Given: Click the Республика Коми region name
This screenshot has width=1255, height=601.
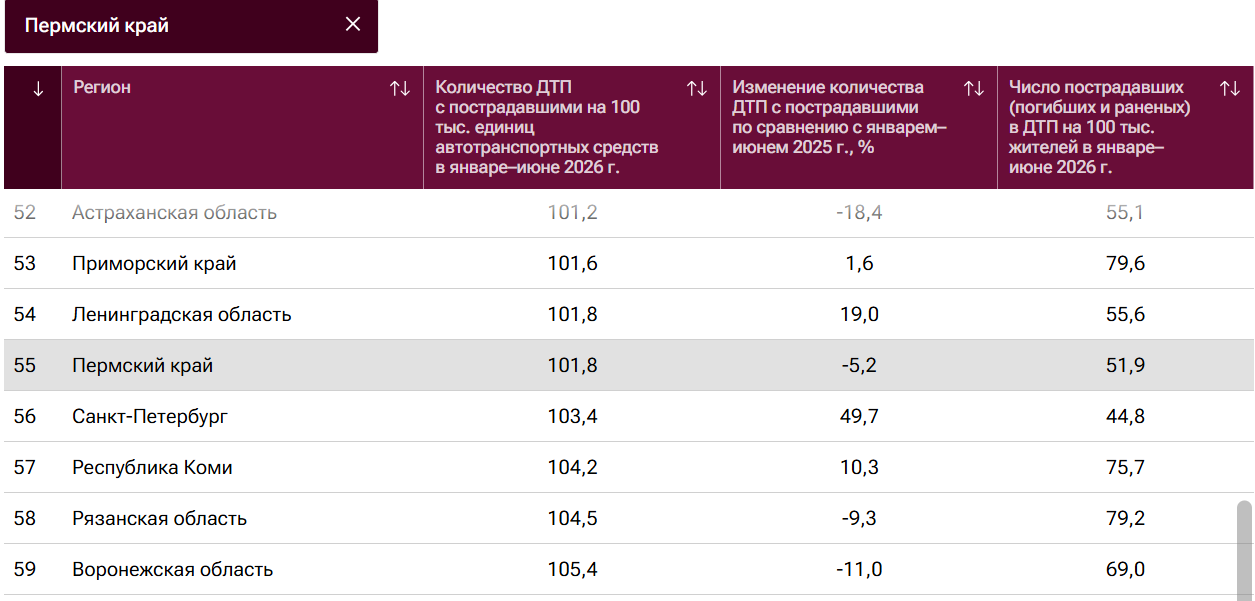Looking at the screenshot, I should tap(152, 467).
